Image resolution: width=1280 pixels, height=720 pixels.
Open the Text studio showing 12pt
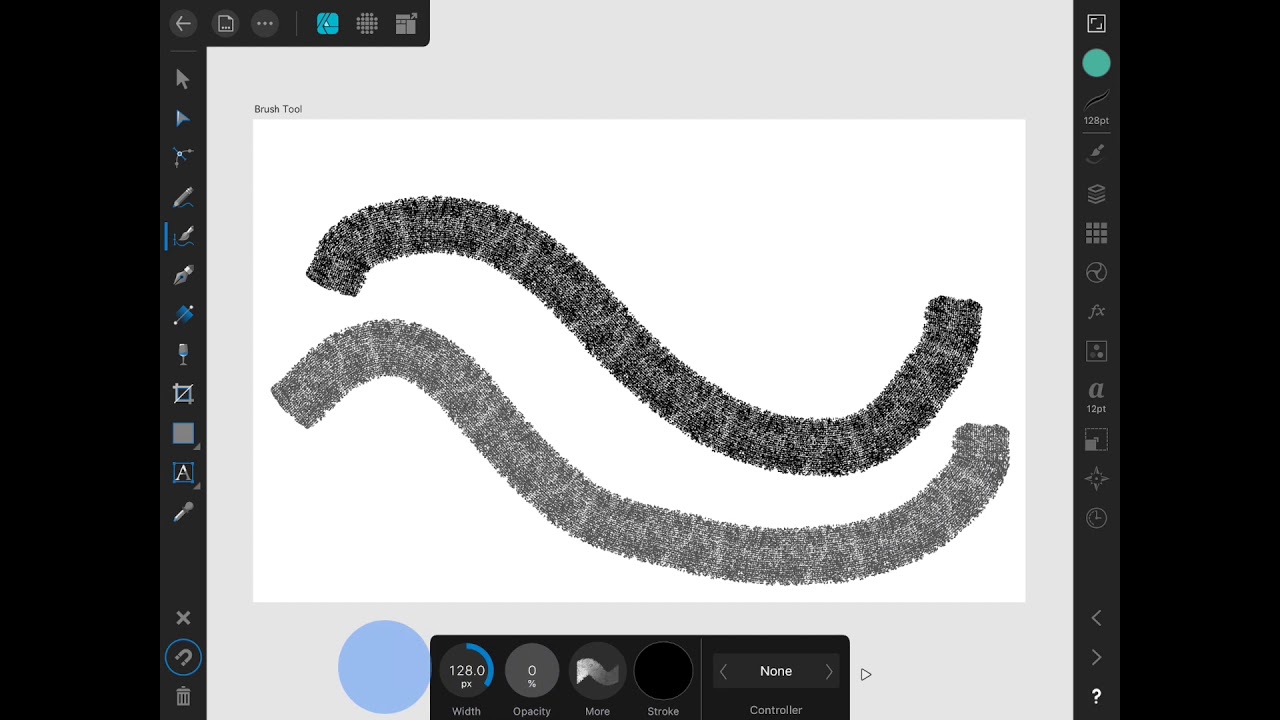pyautogui.click(x=1097, y=395)
